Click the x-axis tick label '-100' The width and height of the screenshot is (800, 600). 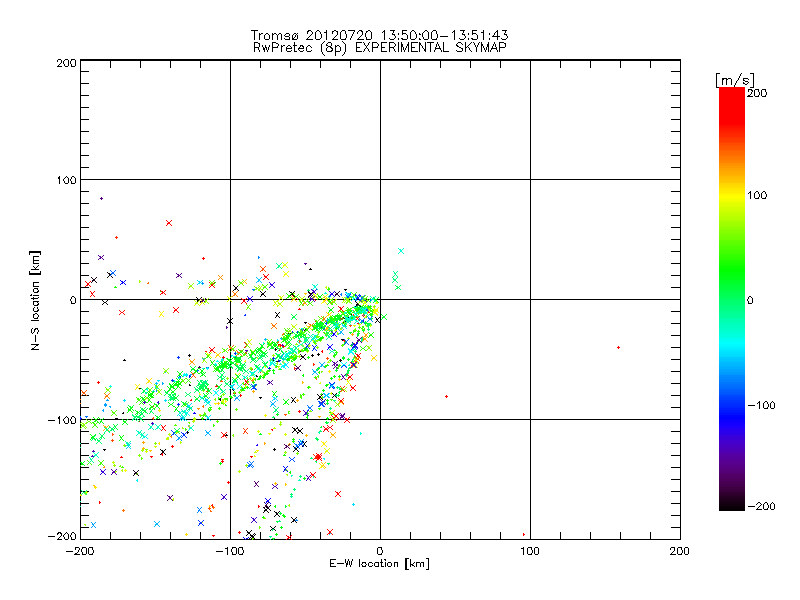tap(230, 552)
